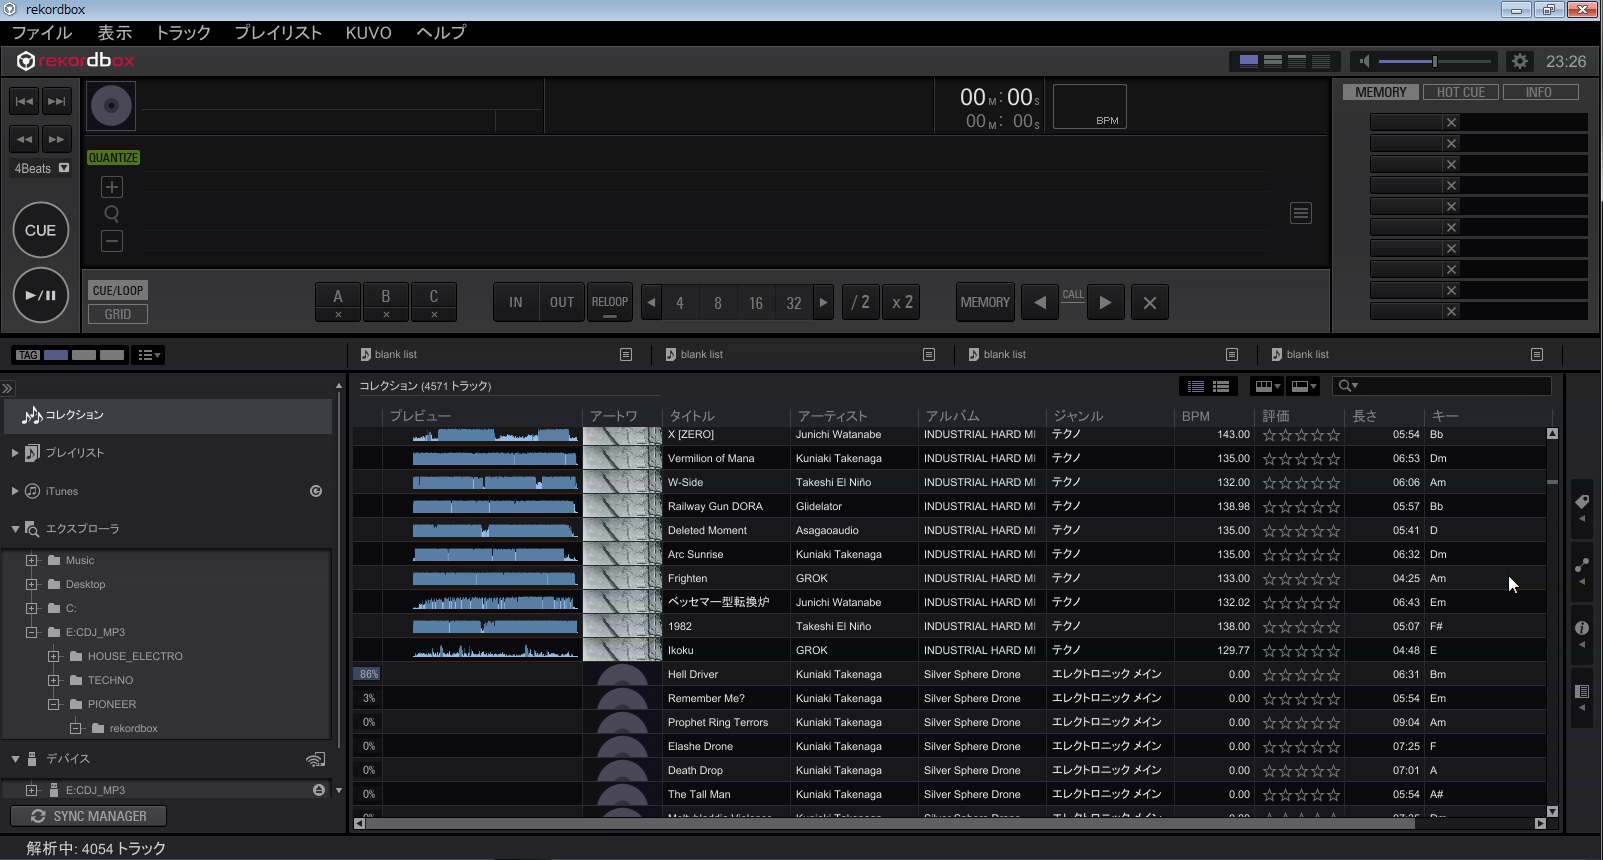1603x860 pixels.
Task: Click the waveform magnifier reset icon
Action: click(112, 214)
